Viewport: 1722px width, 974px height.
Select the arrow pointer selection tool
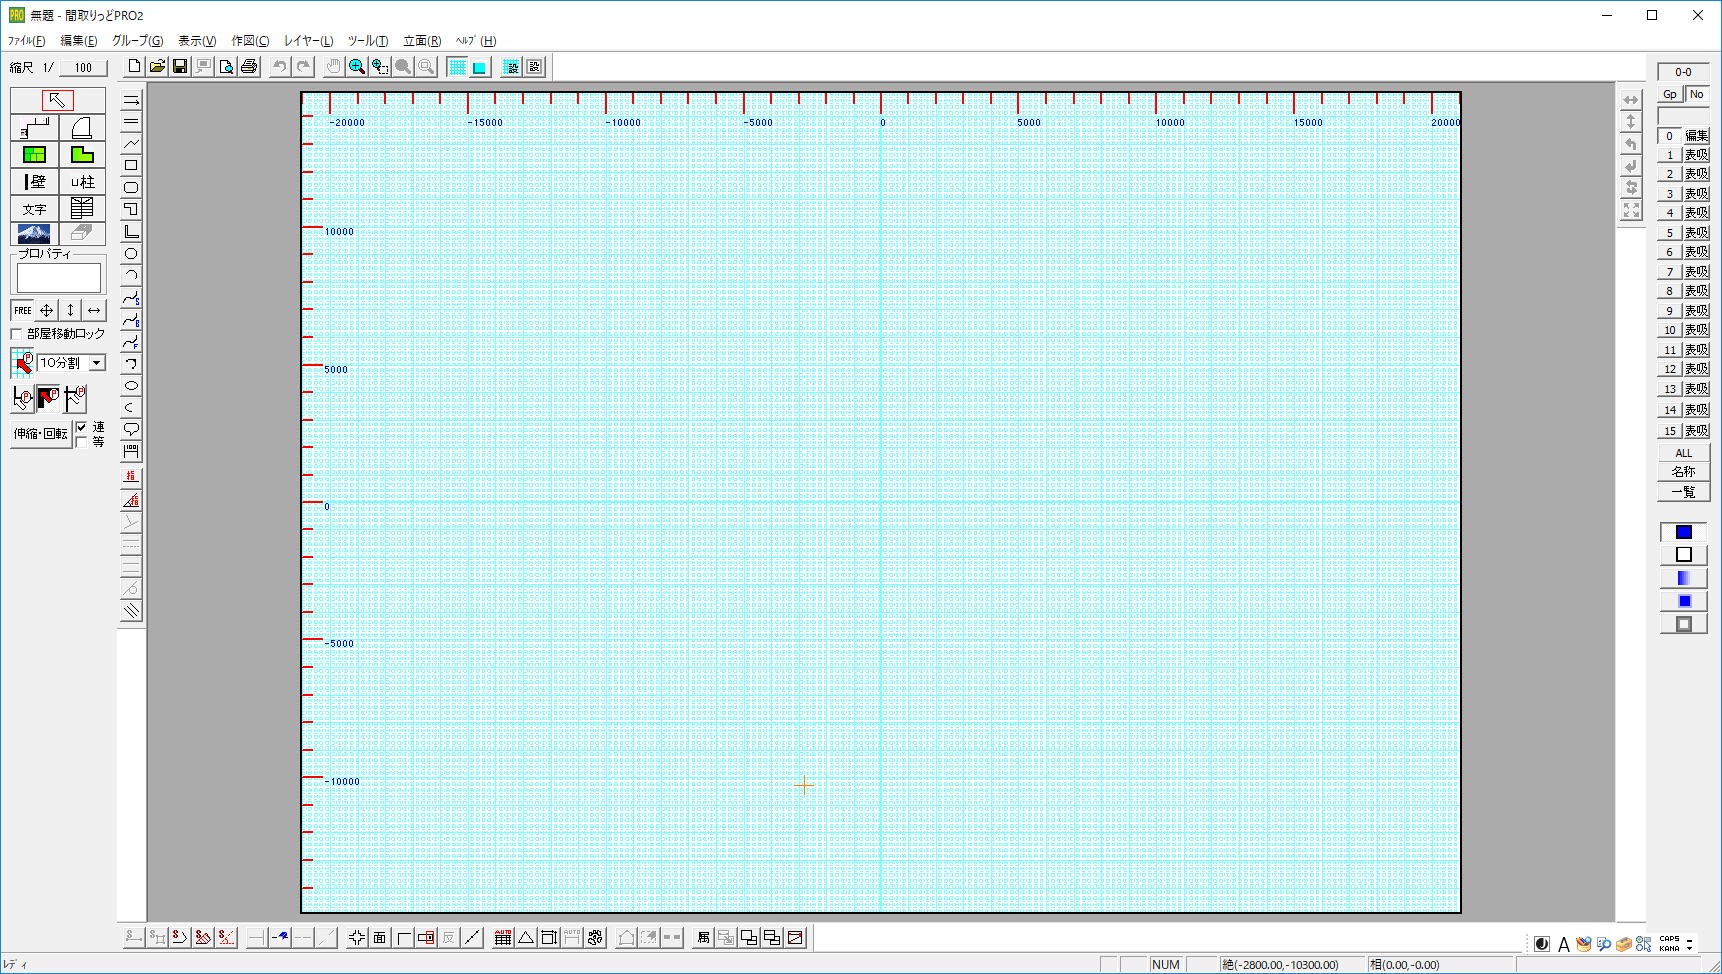[x=57, y=100]
